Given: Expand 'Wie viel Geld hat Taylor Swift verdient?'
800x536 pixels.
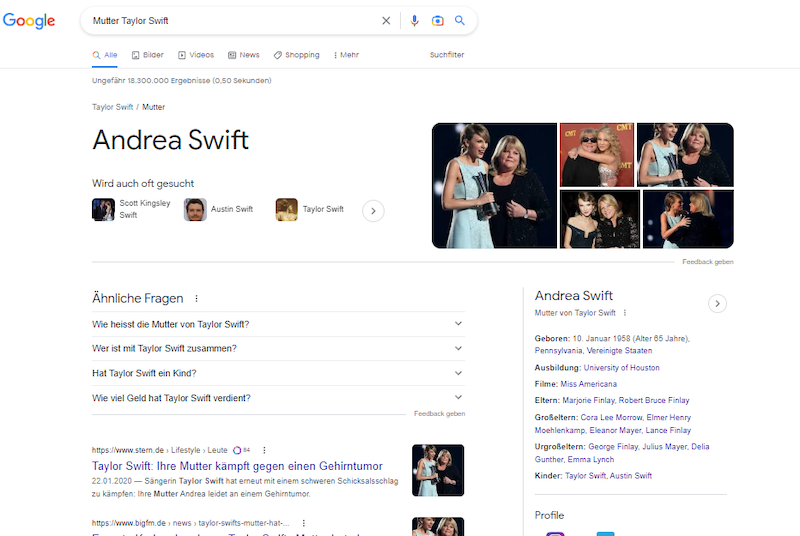Looking at the screenshot, I should 279,398.
